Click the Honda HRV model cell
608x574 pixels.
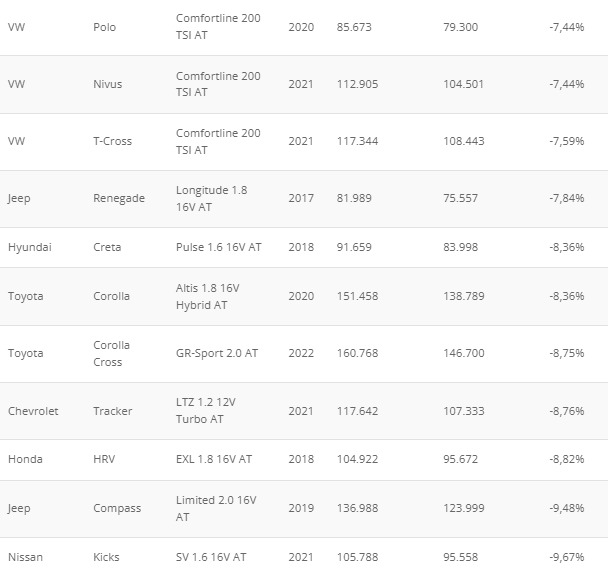coord(104,459)
